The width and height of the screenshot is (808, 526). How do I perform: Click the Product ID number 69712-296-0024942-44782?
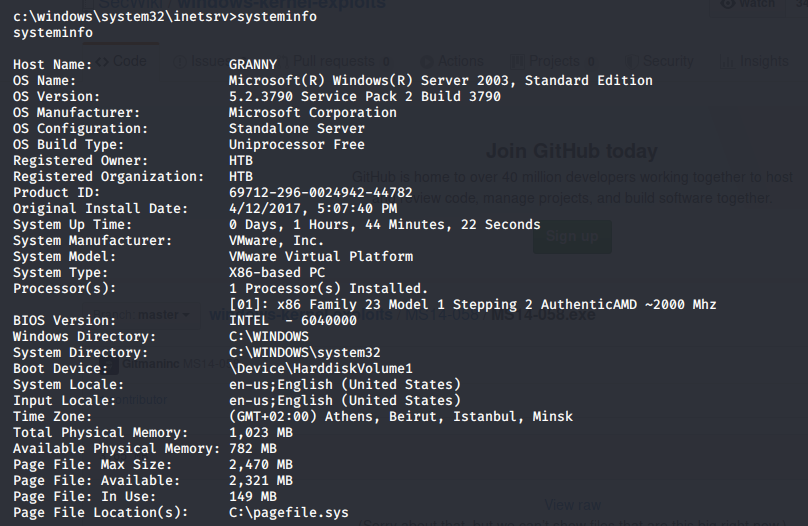pos(320,193)
